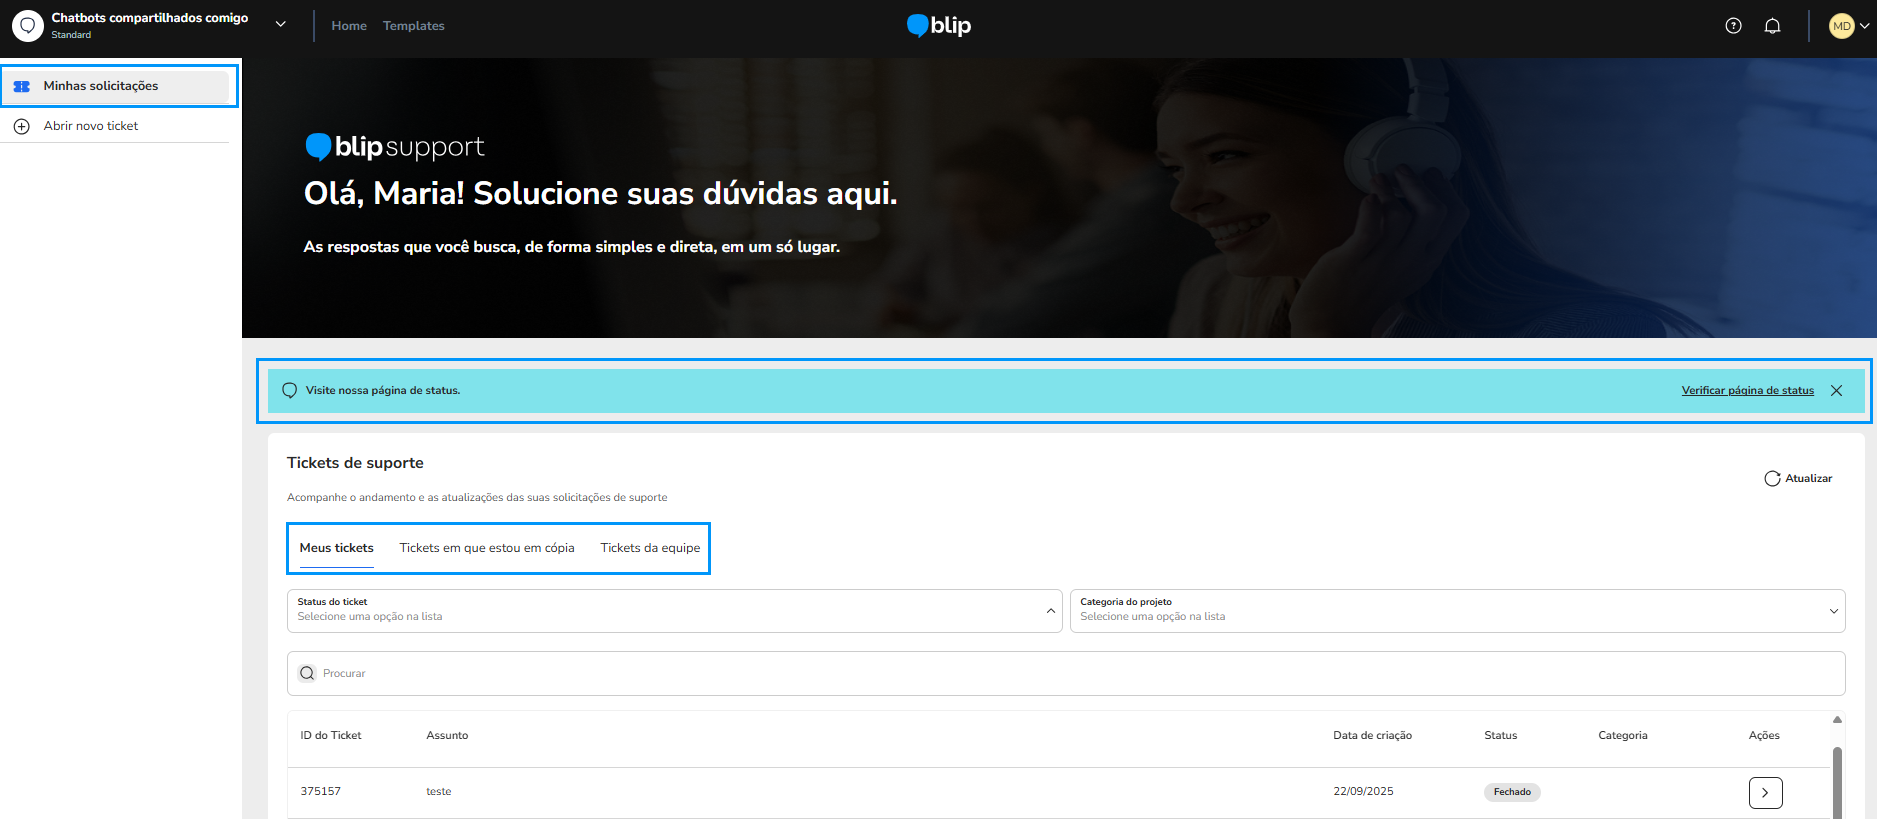Screen dimensions: 1877x819
Task: Open the Templates menu item
Action: click(x=413, y=26)
